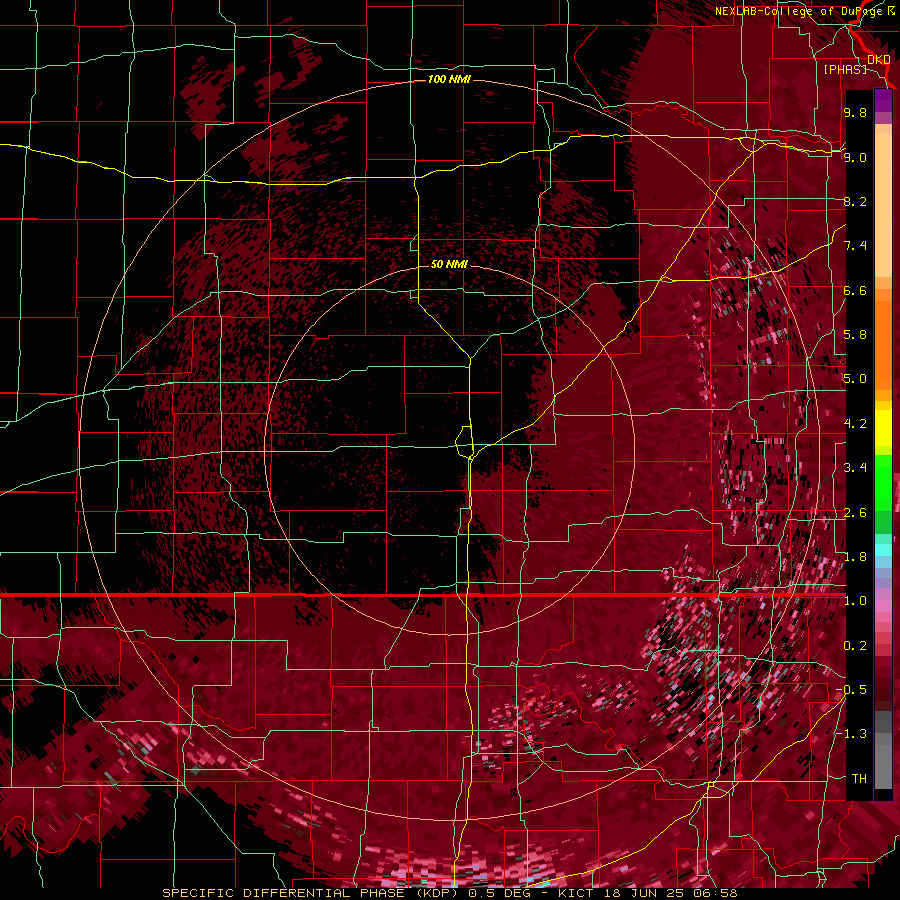Click the DKD label in the corner
900x900 pixels.
(x=879, y=59)
